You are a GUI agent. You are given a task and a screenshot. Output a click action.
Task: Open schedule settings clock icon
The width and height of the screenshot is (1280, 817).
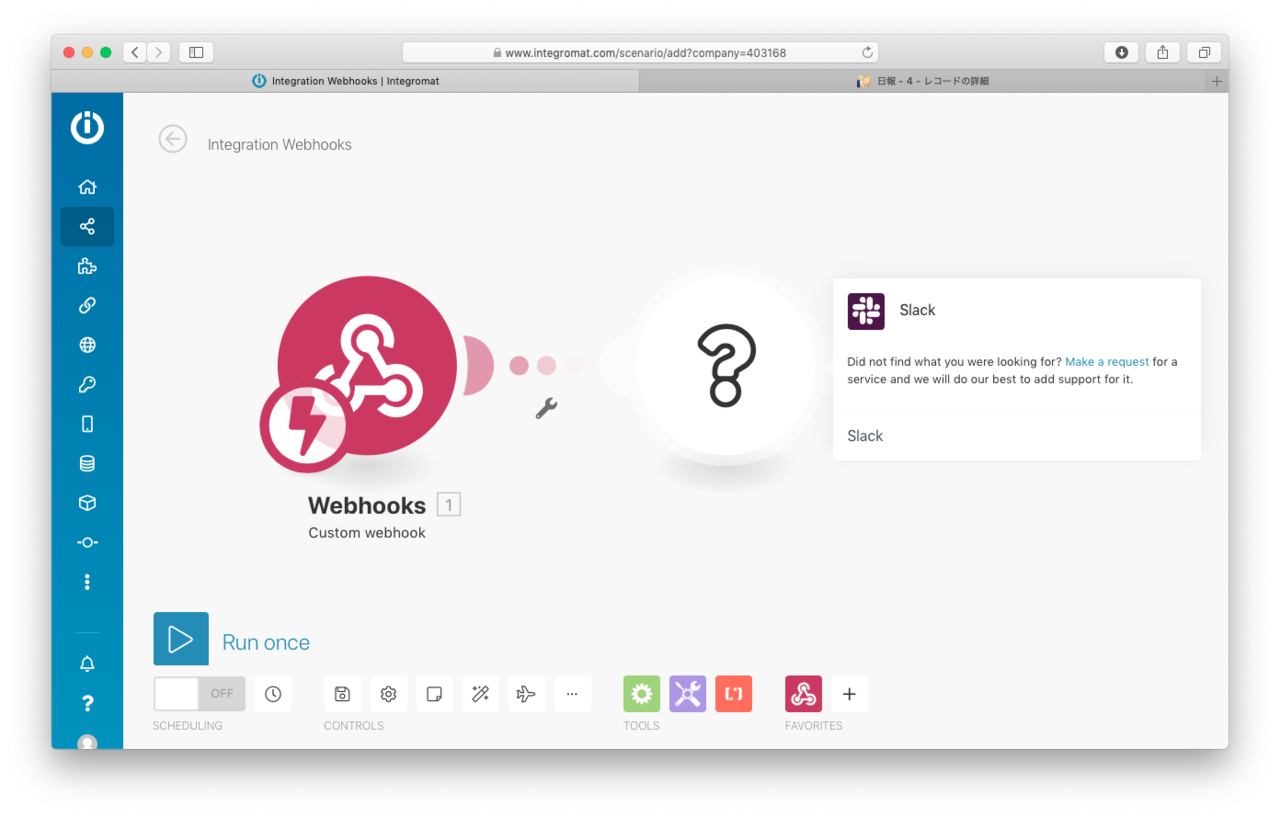click(273, 694)
